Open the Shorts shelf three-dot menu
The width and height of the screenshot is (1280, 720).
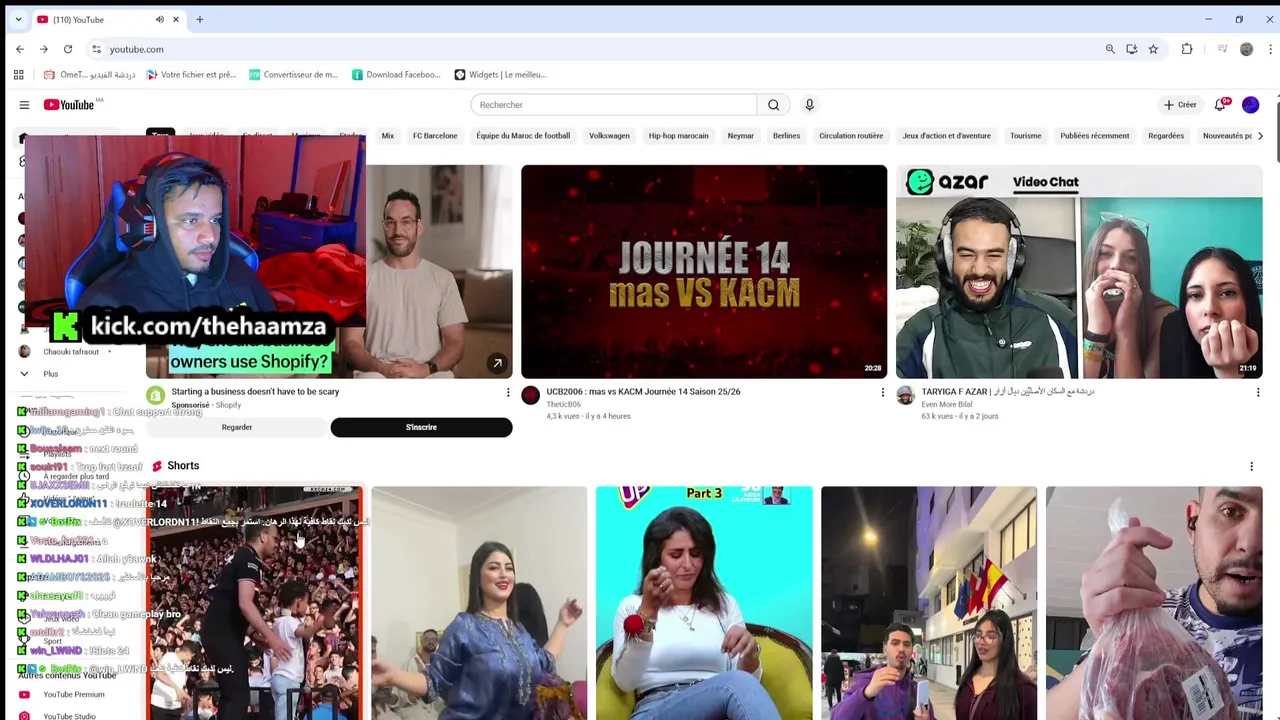pos(1251,466)
